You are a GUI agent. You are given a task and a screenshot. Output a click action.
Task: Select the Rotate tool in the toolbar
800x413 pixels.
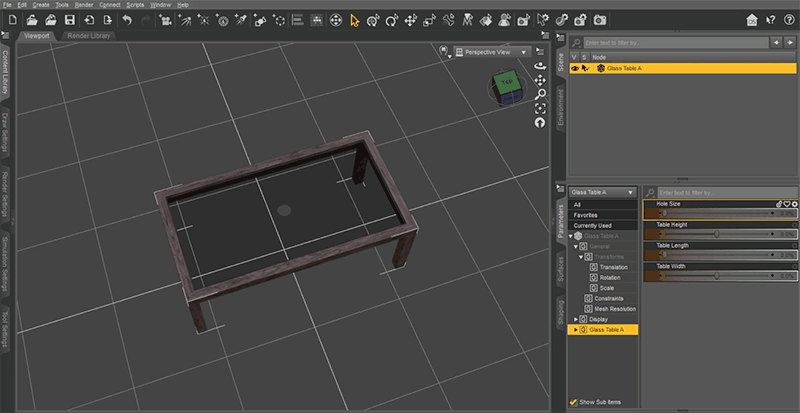pyautogui.click(x=392, y=20)
